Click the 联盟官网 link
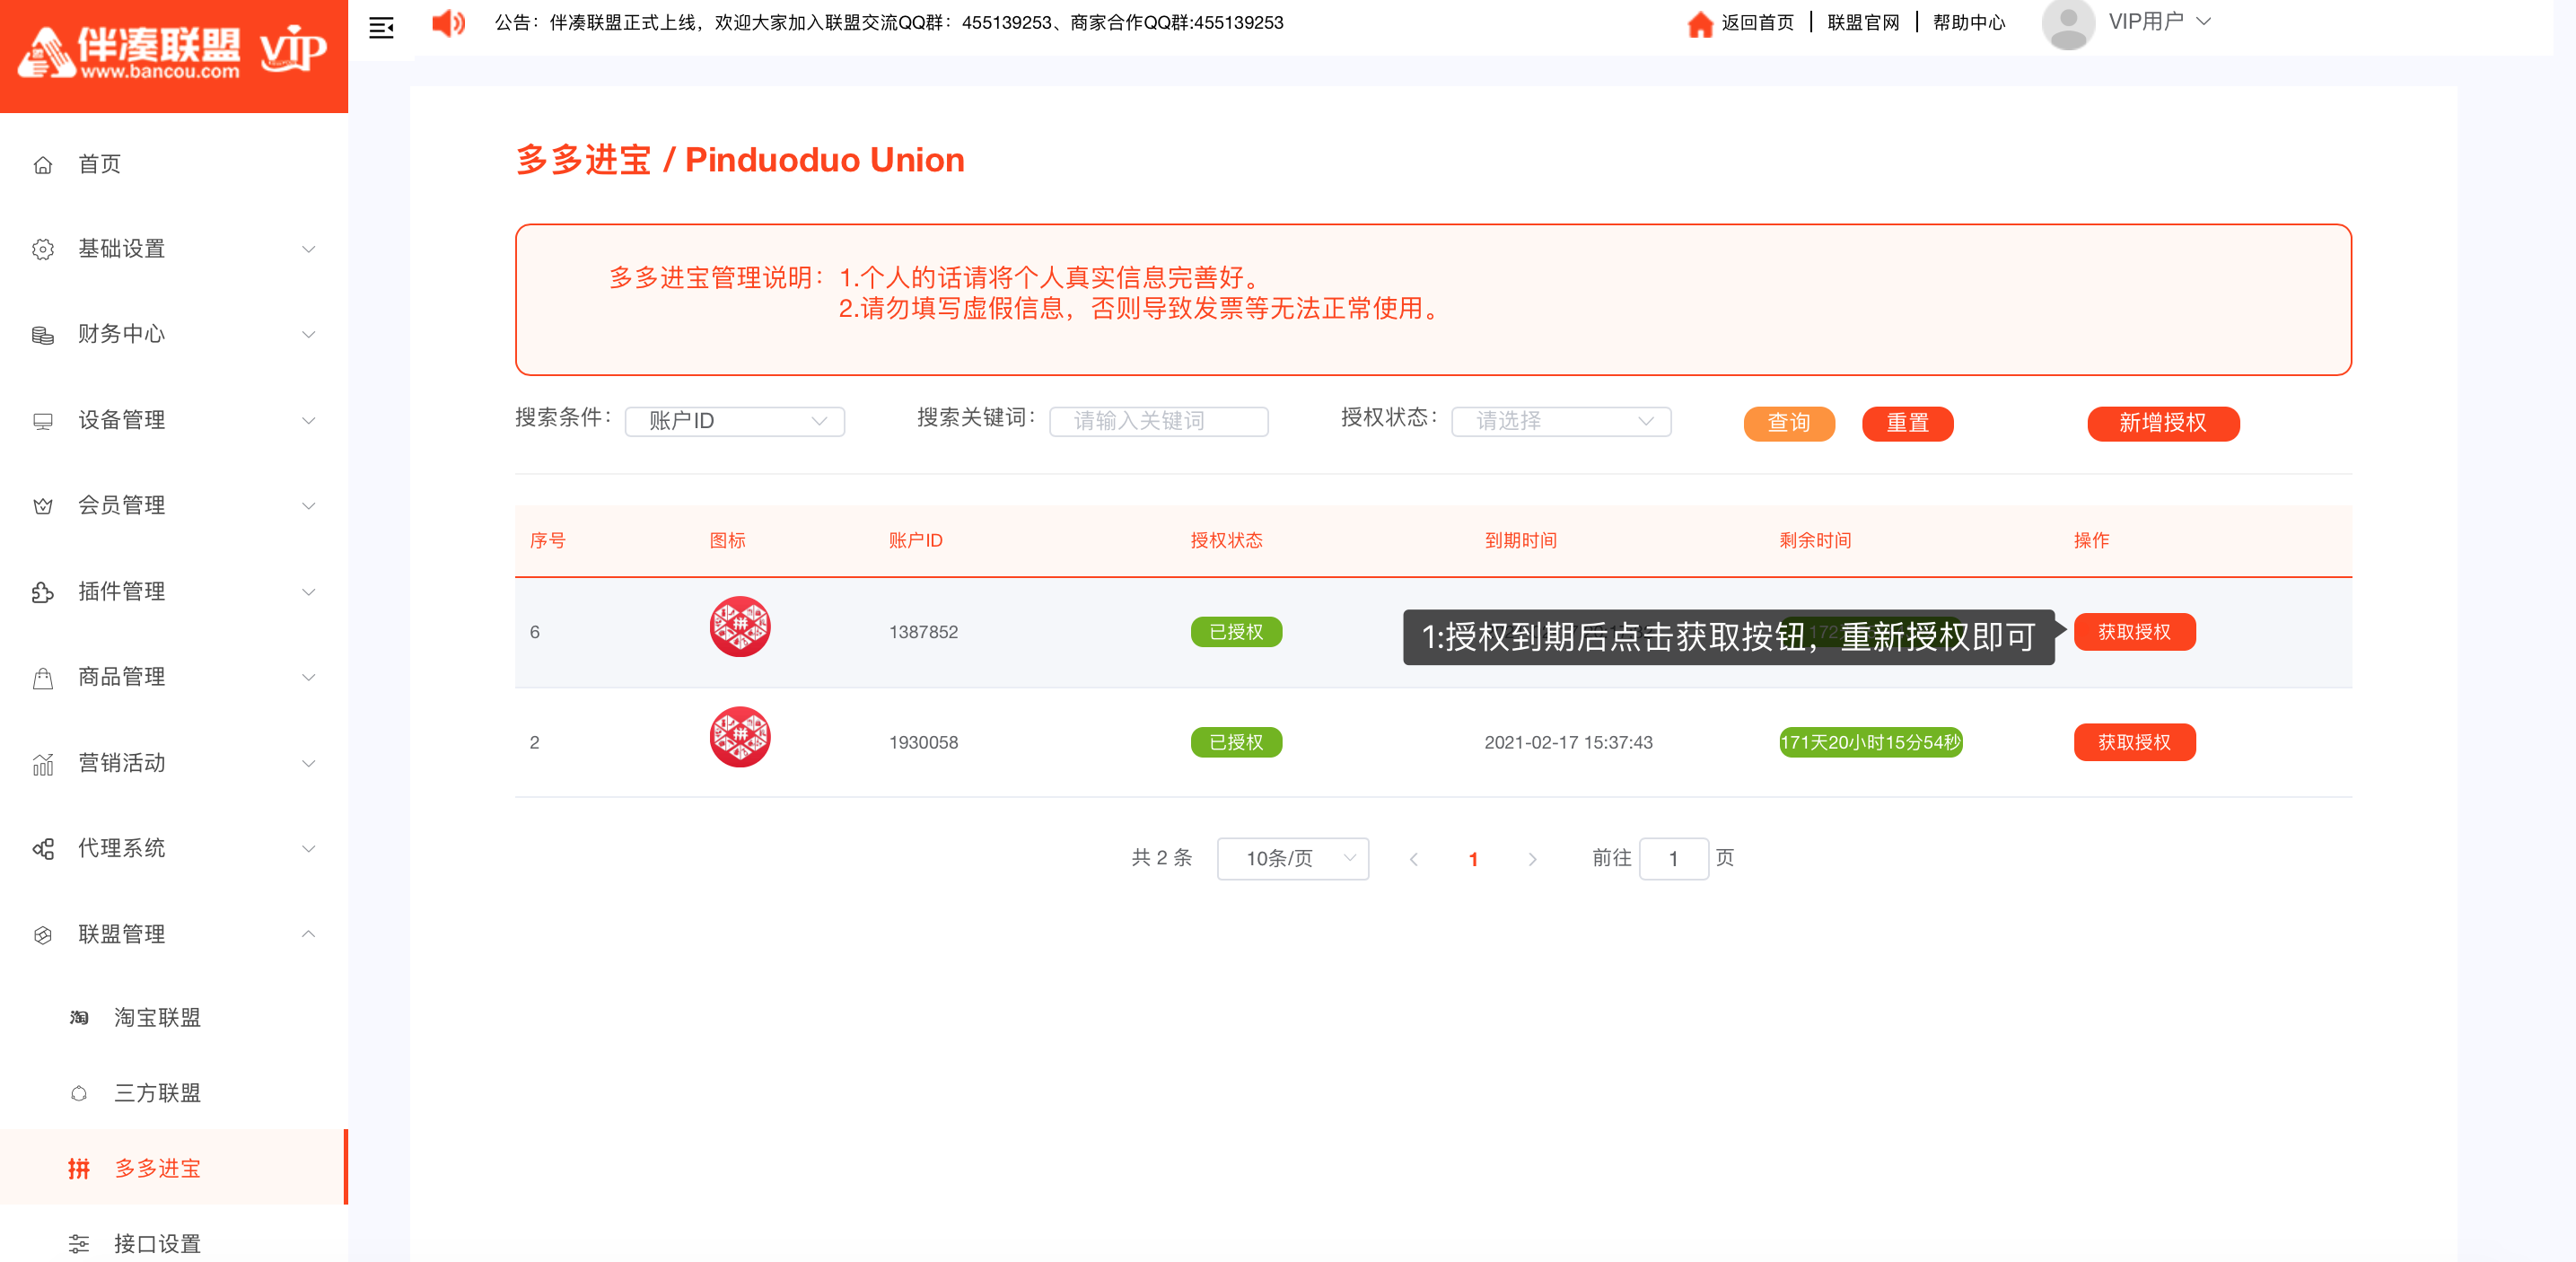Screen dimensions: 2576x1262 coord(1863,23)
